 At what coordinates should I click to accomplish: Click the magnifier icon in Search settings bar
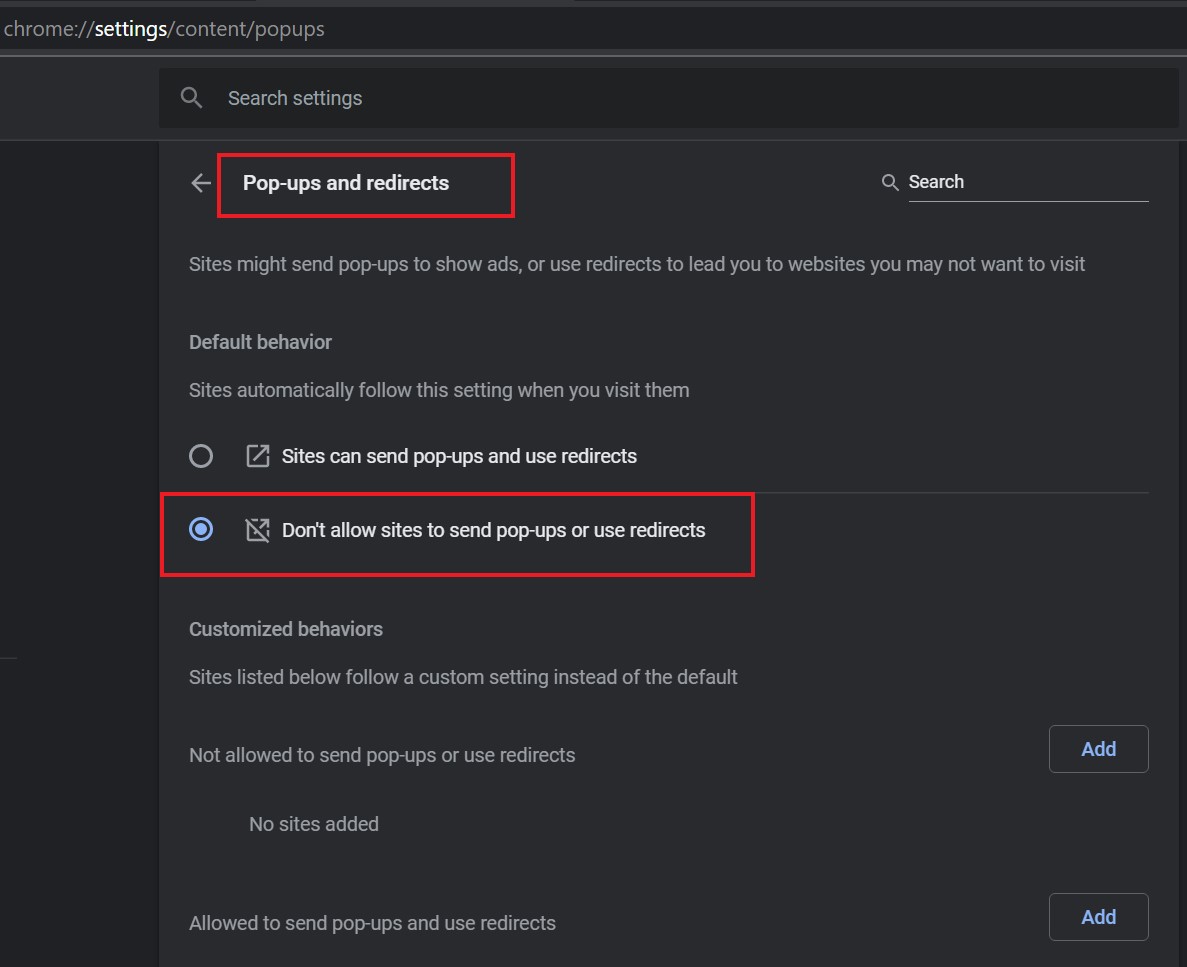pyautogui.click(x=191, y=97)
